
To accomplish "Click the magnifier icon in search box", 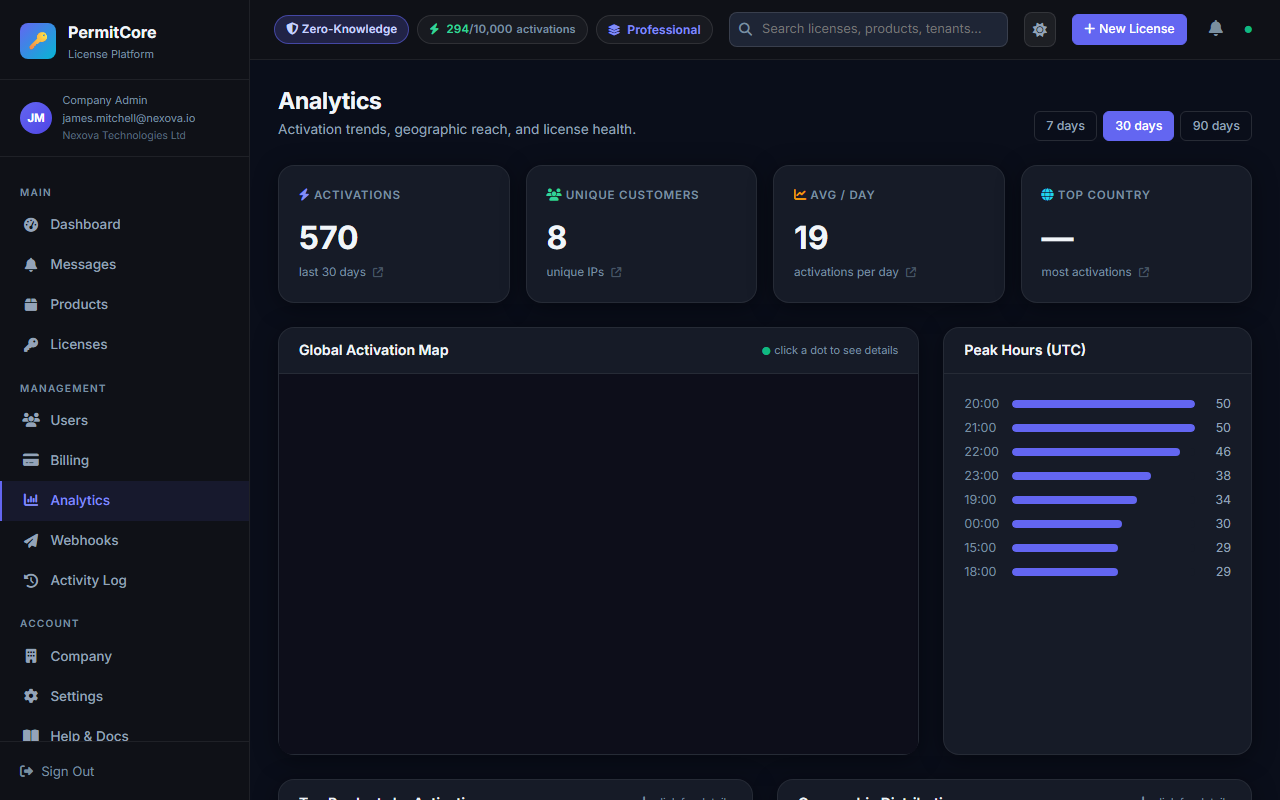I will (x=745, y=29).
